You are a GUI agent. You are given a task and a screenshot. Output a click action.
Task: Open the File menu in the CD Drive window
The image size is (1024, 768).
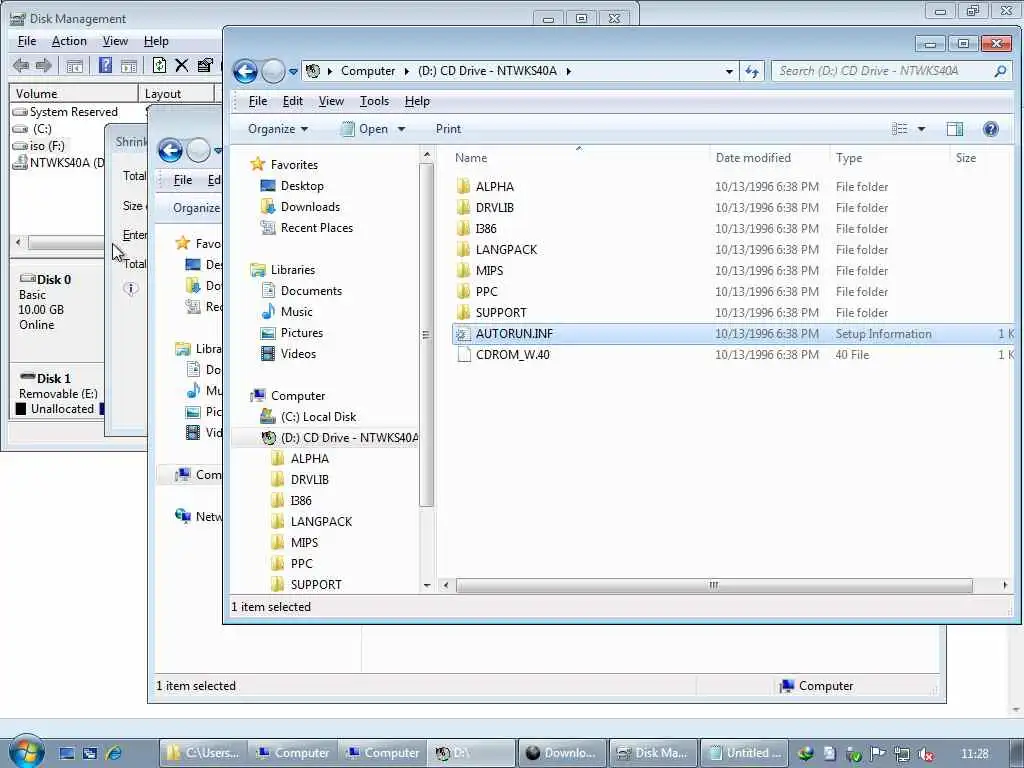258,101
